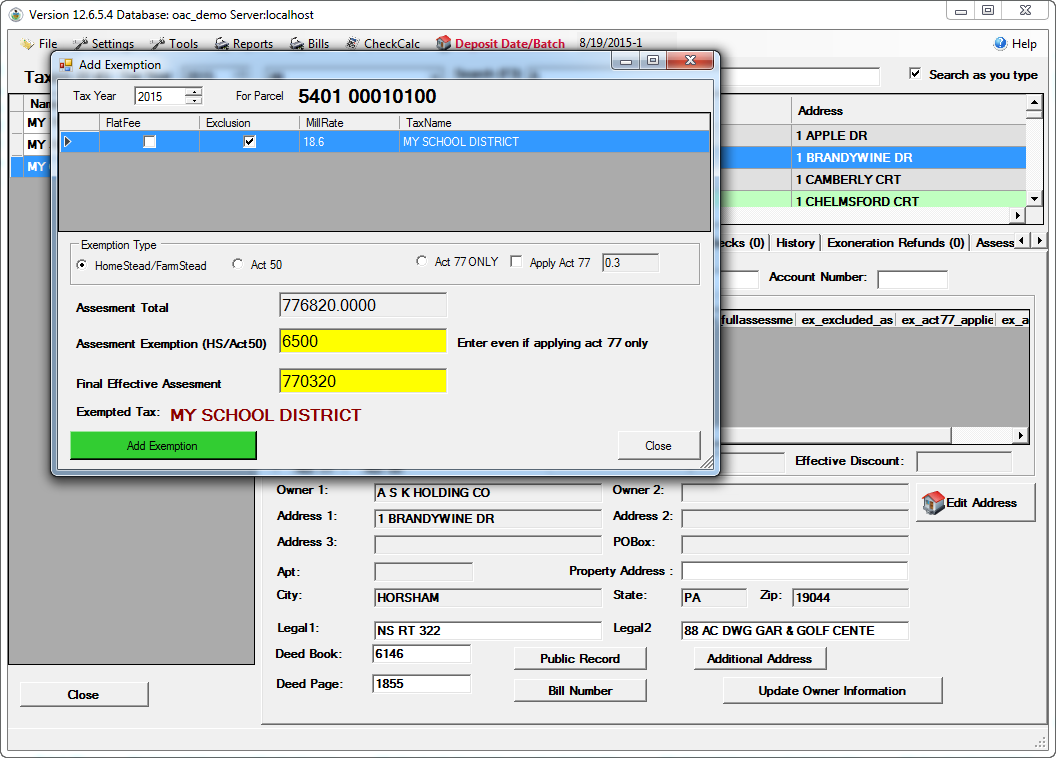Viewport: 1056px width, 758px height.
Task: Decrease Tax Year with down arrow
Action: (194, 100)
